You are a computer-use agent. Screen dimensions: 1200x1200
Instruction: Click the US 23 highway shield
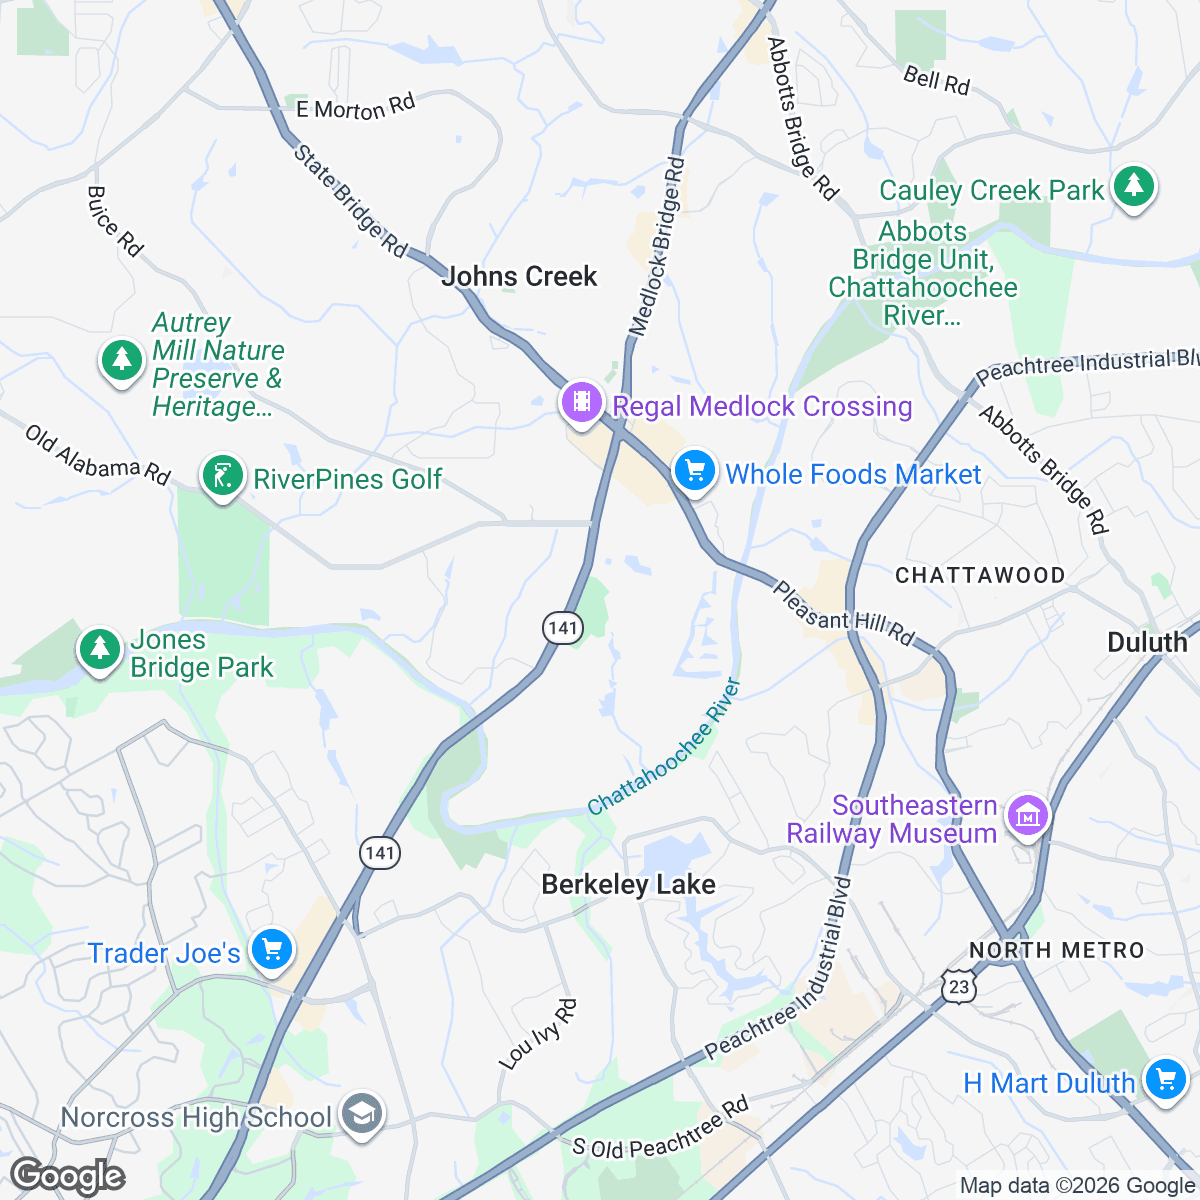(x=959, y=986)
